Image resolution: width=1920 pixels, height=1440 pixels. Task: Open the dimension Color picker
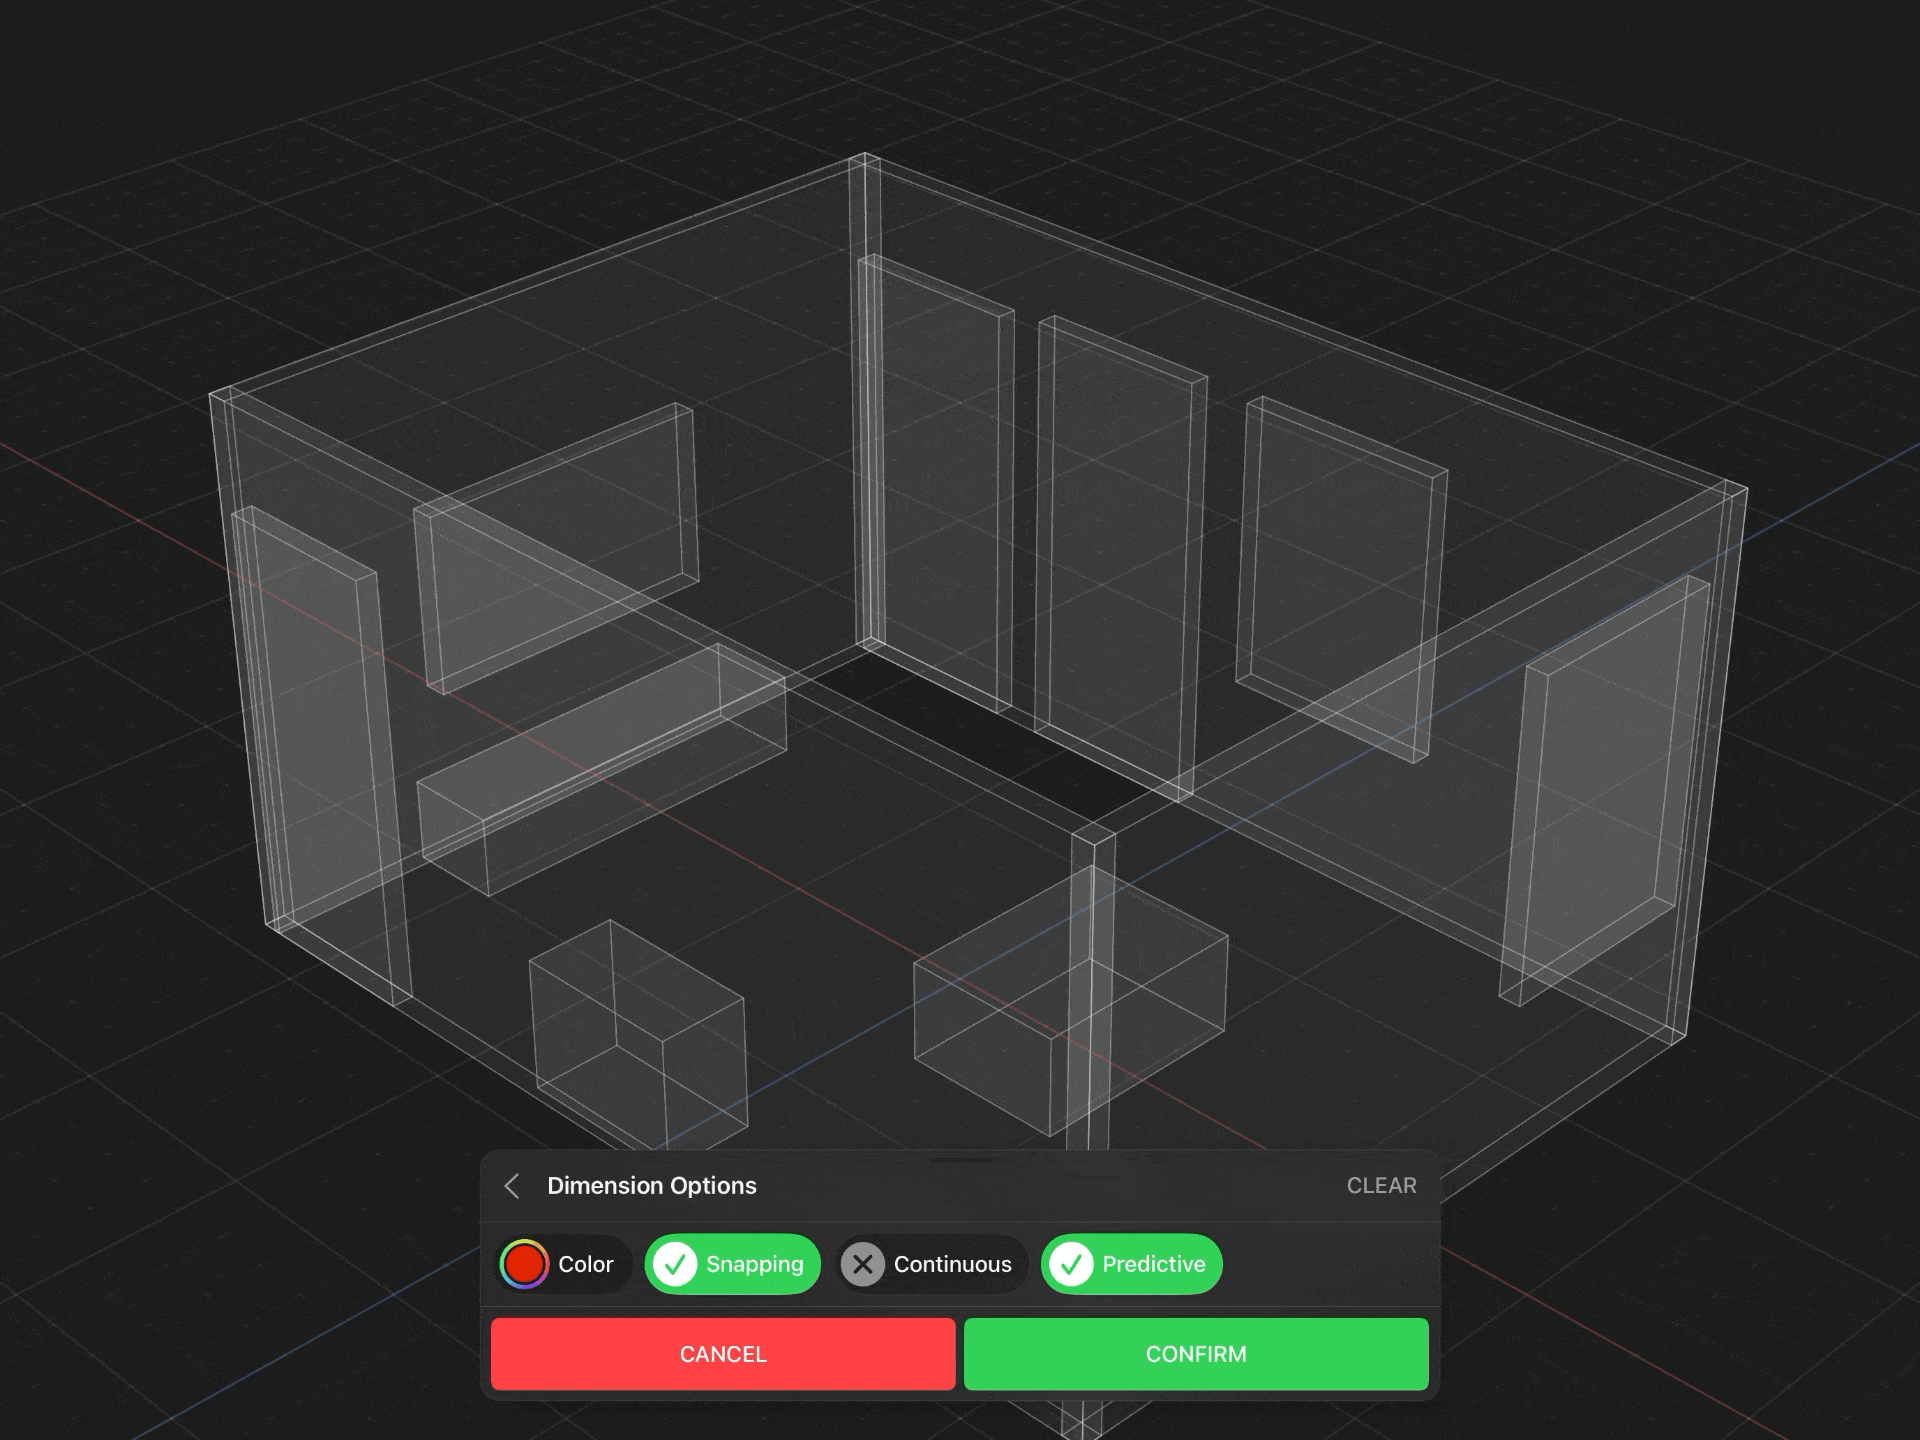(x=565, y=1264)
